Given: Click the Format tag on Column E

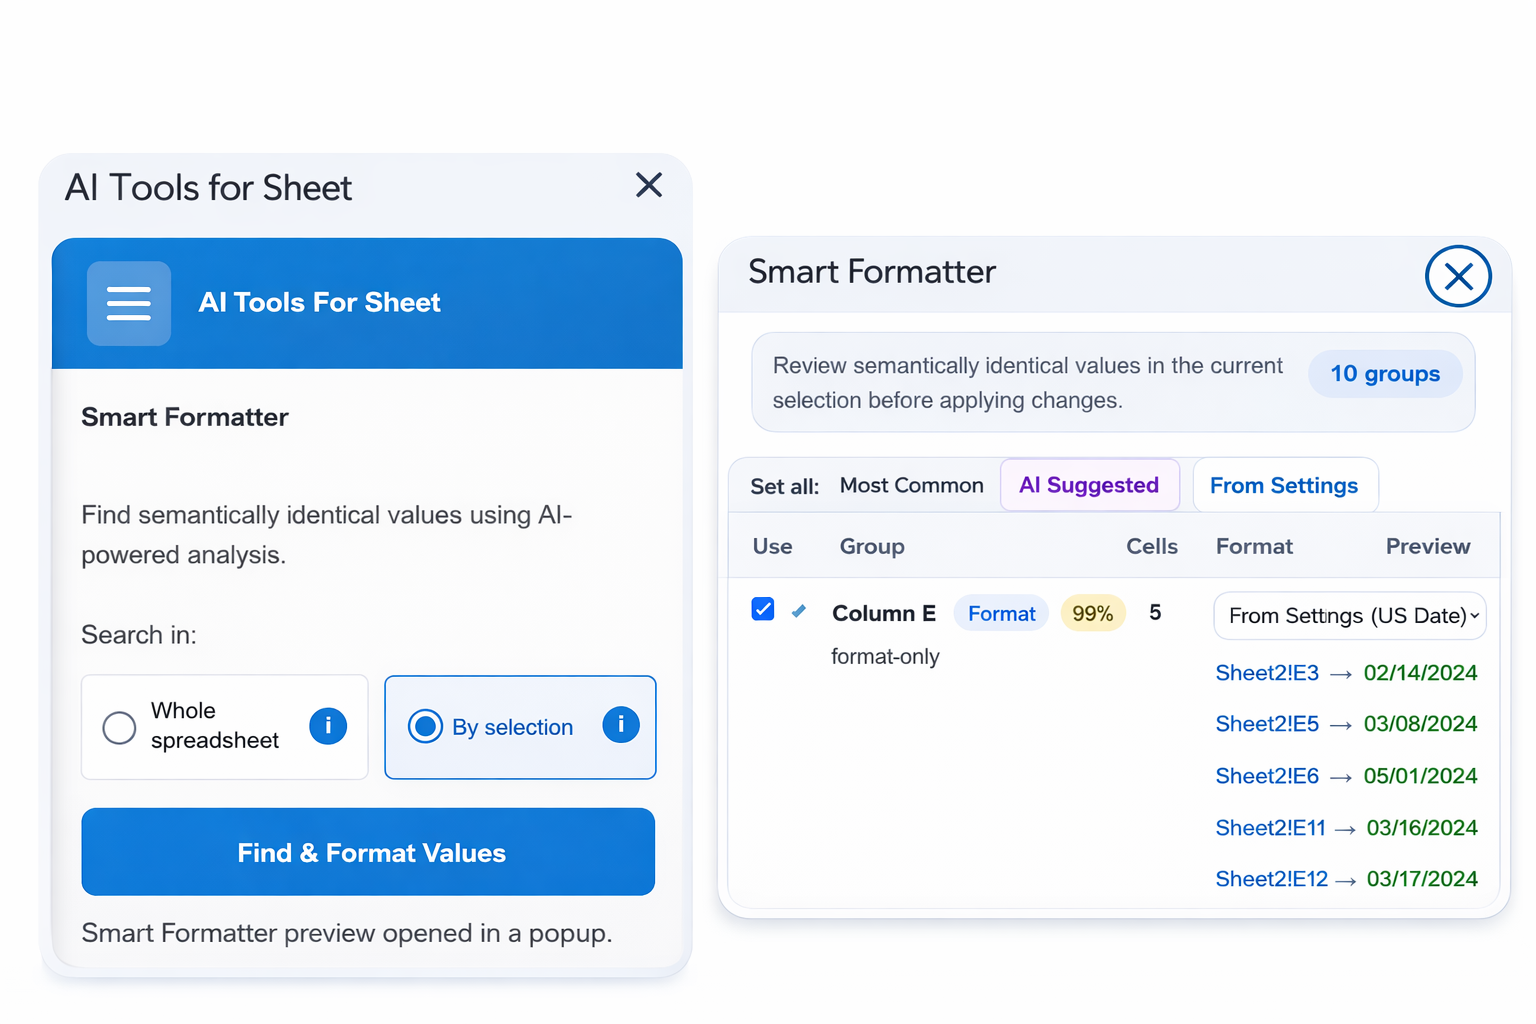Looking at the screenshot, I should tap(1001, 613).
